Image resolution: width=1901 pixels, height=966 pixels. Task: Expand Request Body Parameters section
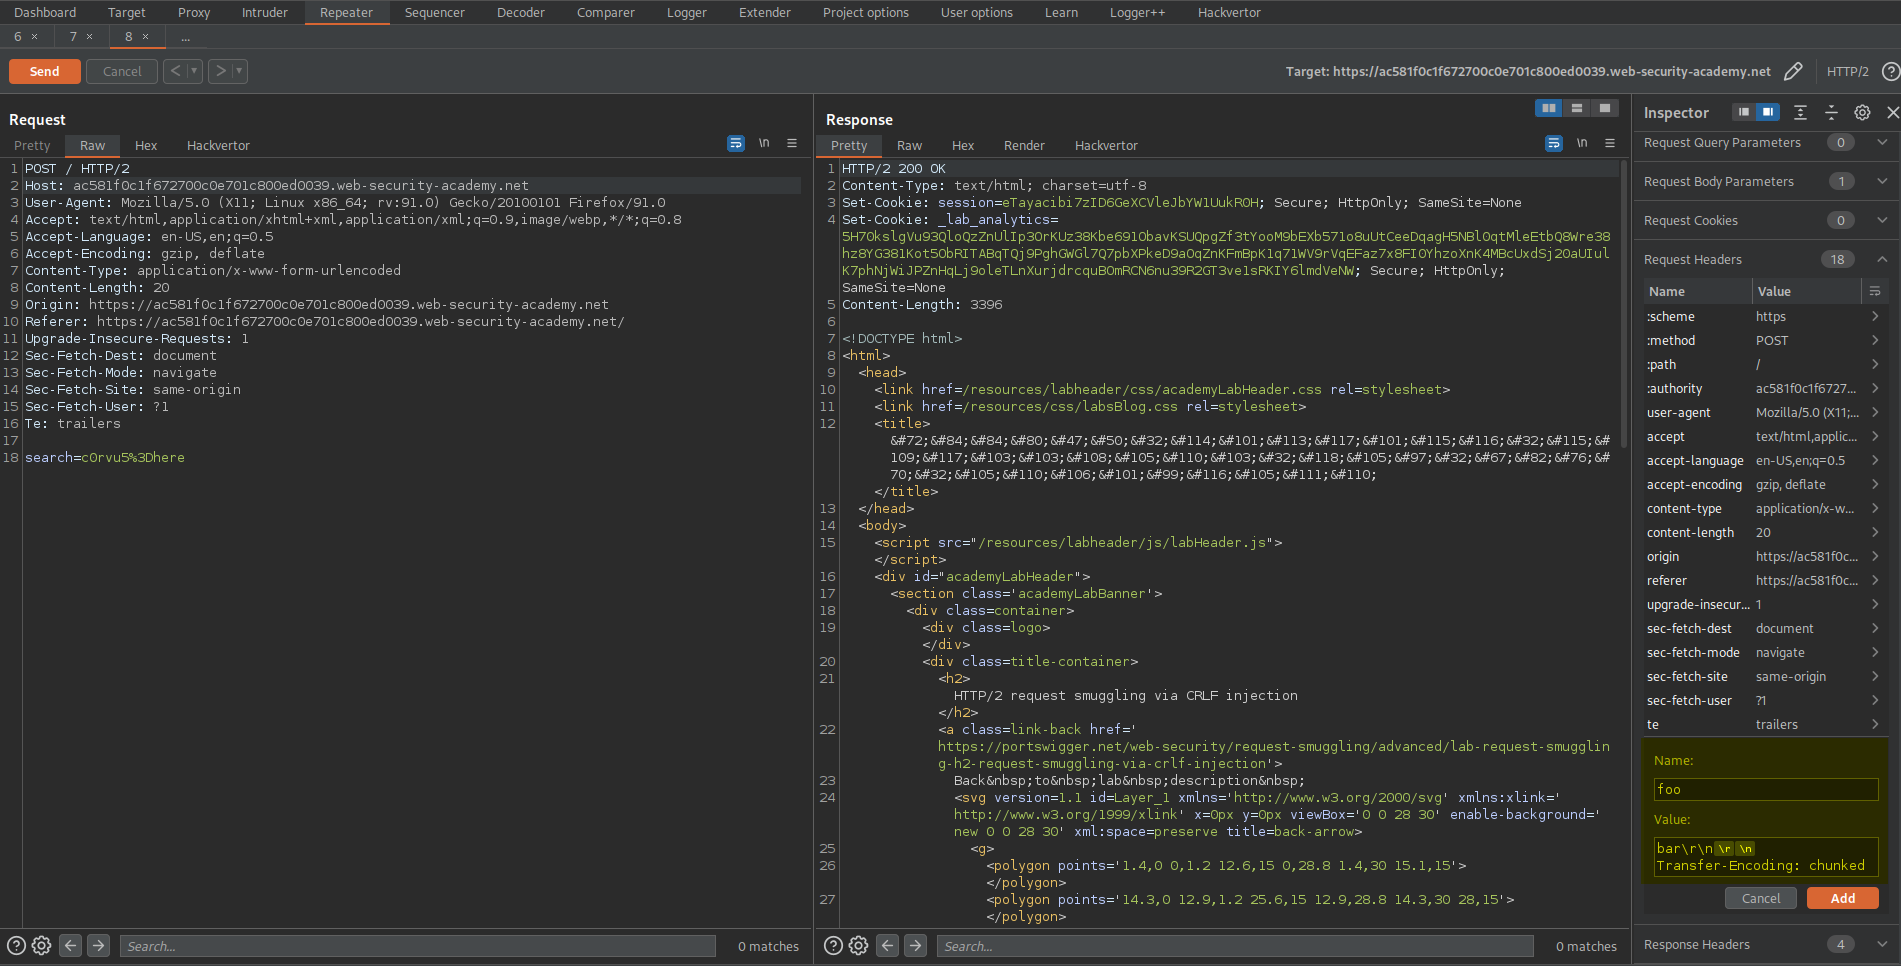click(1882, 181)
